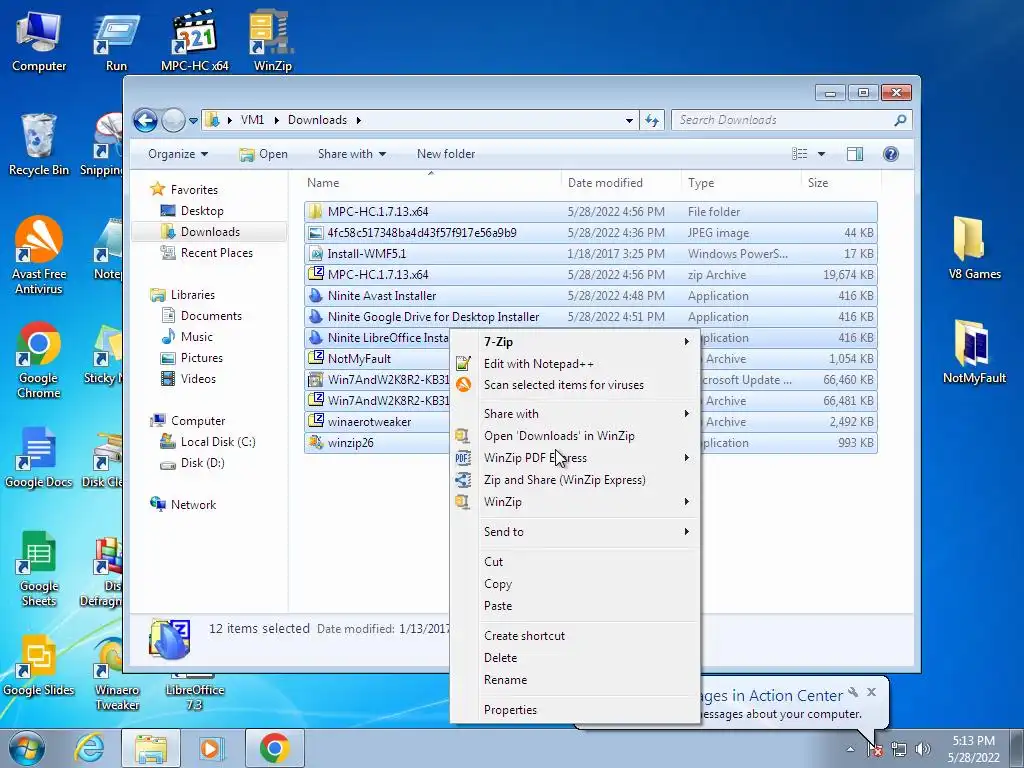This screenshot has height=768, width=1024.
Task: Open Google Chrome desktop shortcut
Action: 39,360
